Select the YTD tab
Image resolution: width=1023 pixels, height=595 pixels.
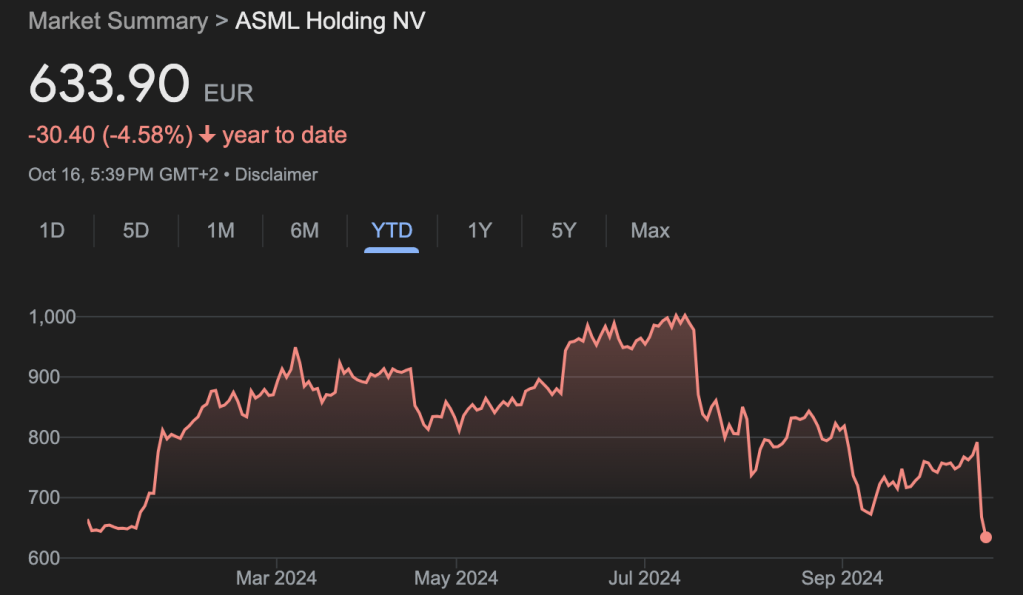click(x=391, y=231)
